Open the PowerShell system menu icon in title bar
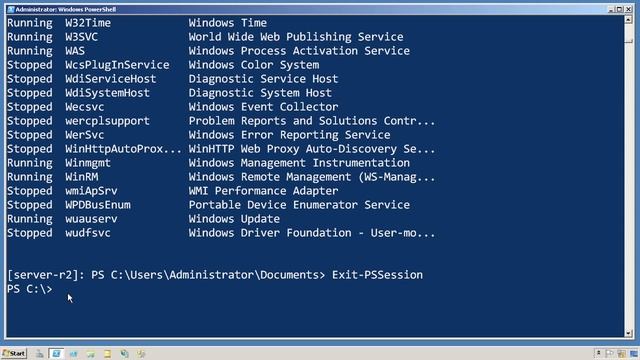This screenshot has height=360, width=640. [11, 9]
